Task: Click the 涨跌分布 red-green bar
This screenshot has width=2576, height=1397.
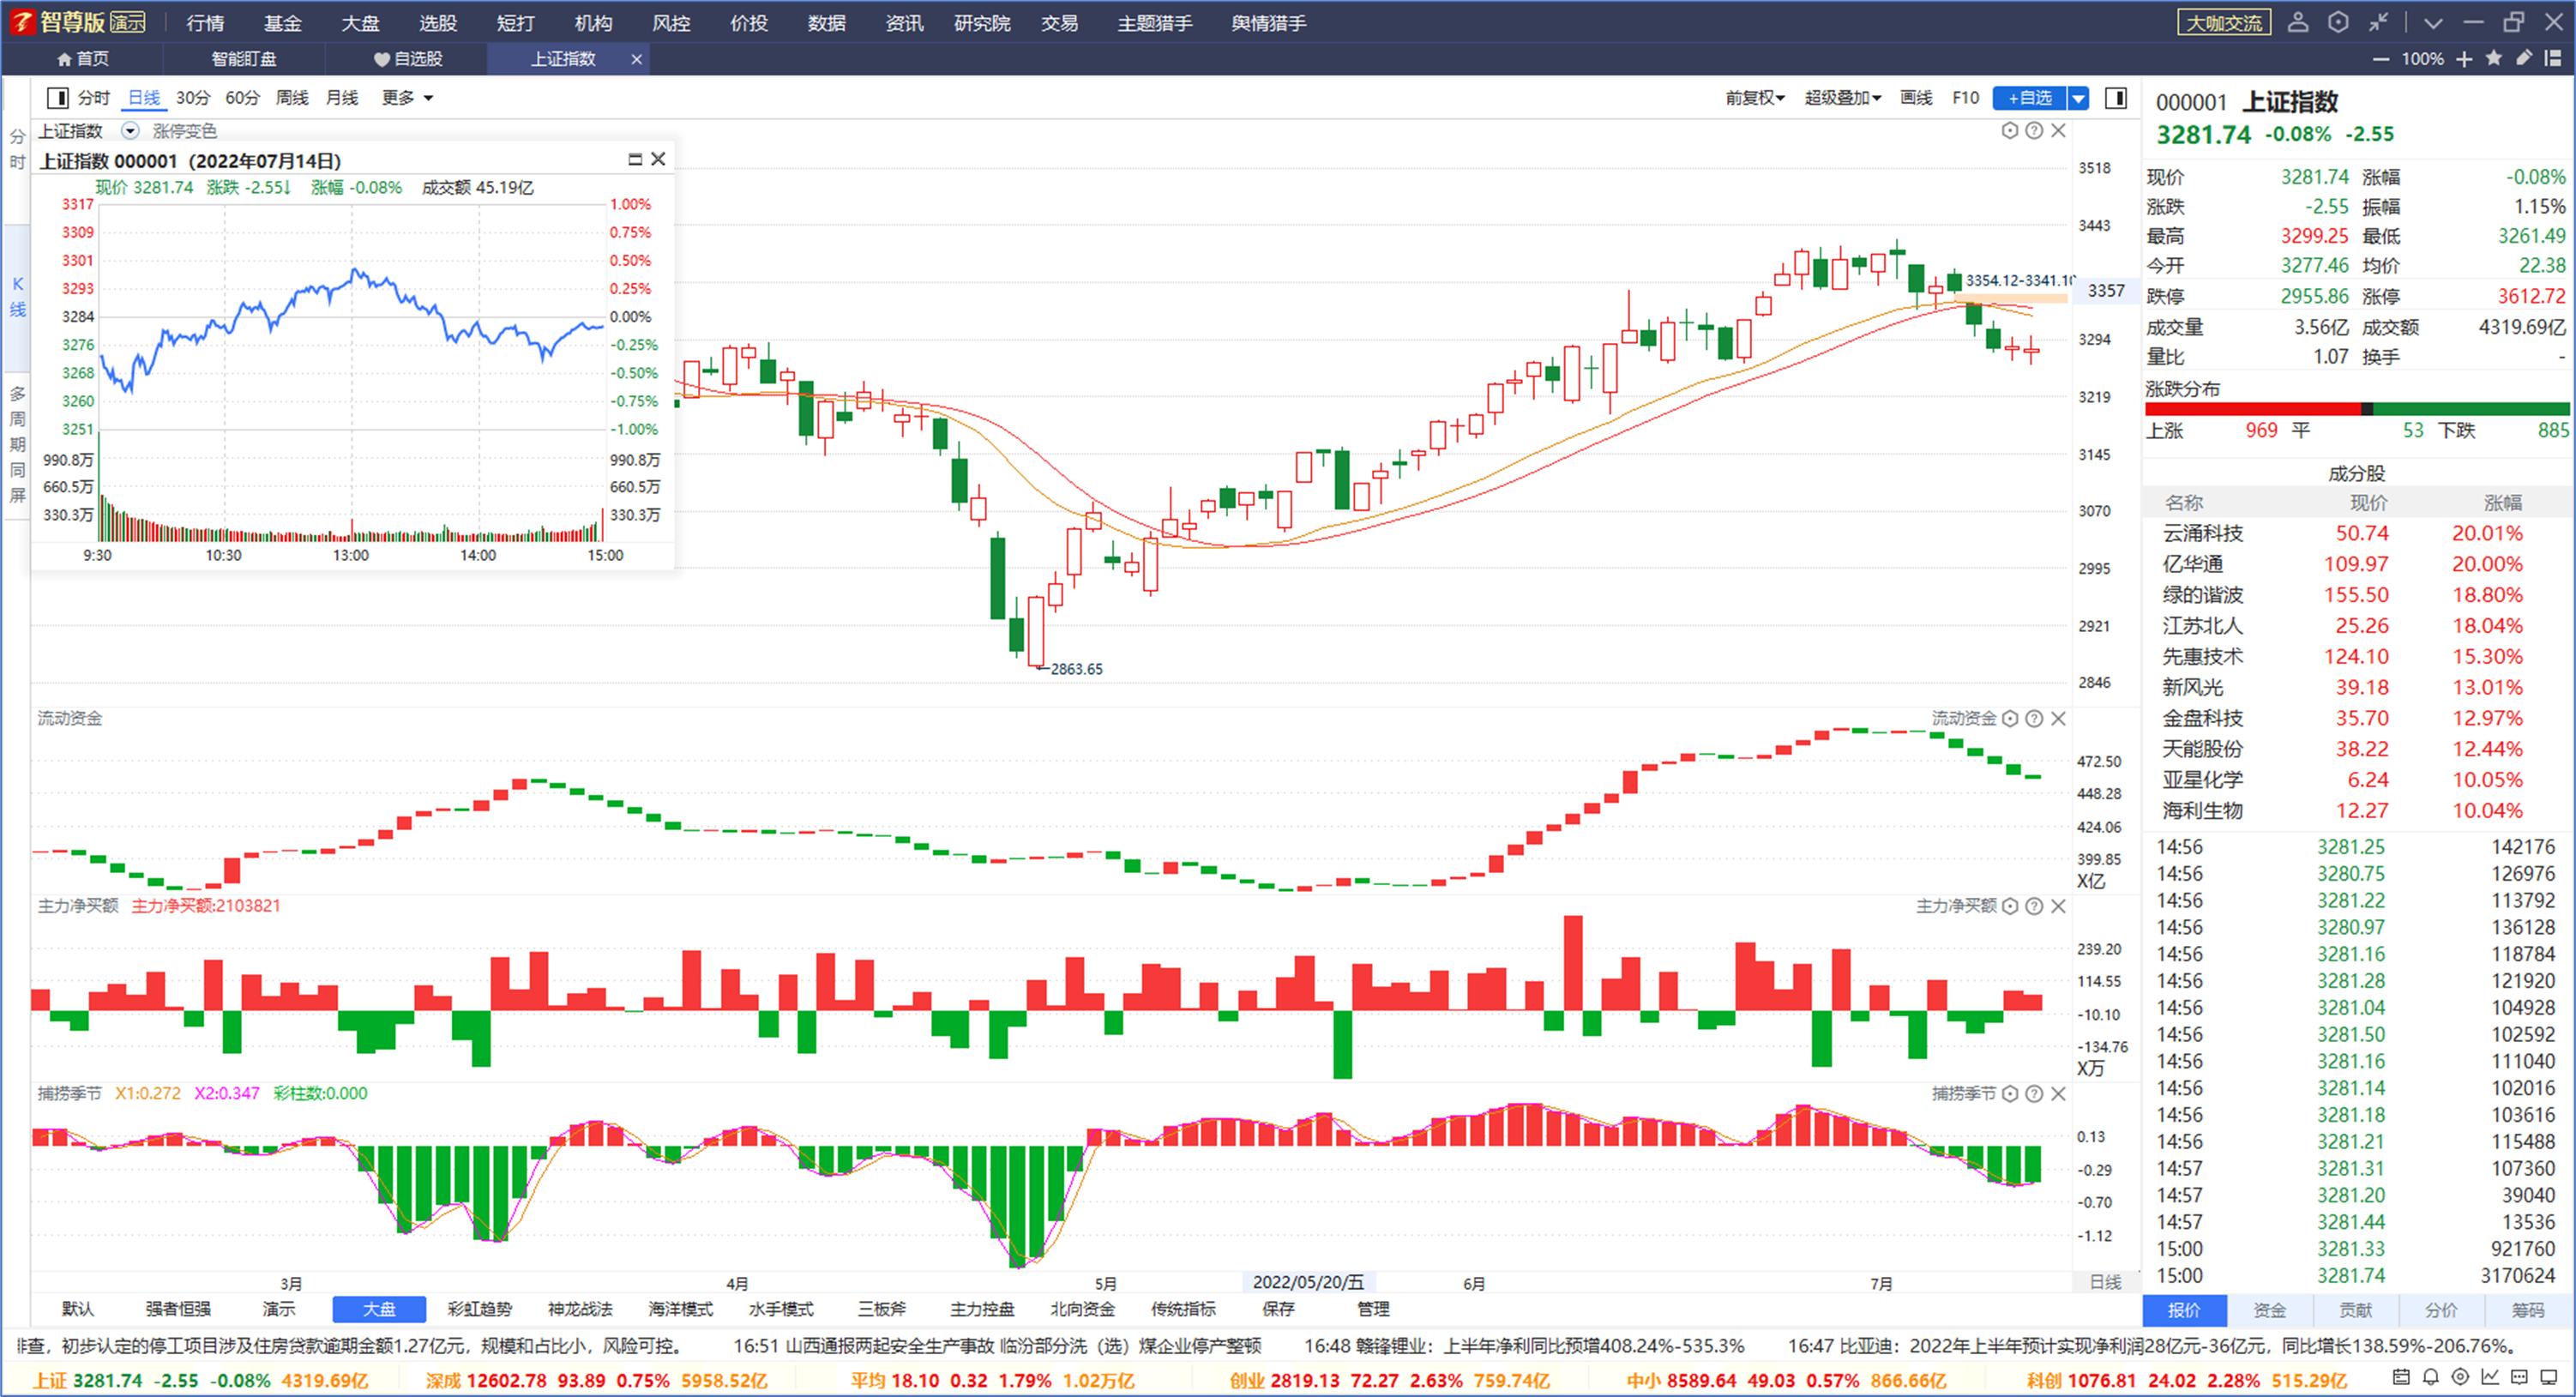Action: point(2357,409)
